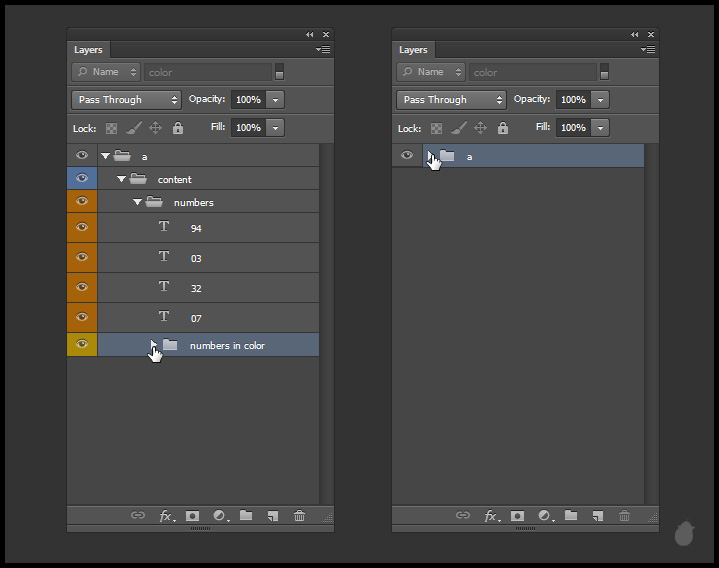Hide the 'content' group via eye icon
The image size is (719, 568).
click(x=82, y=179)
